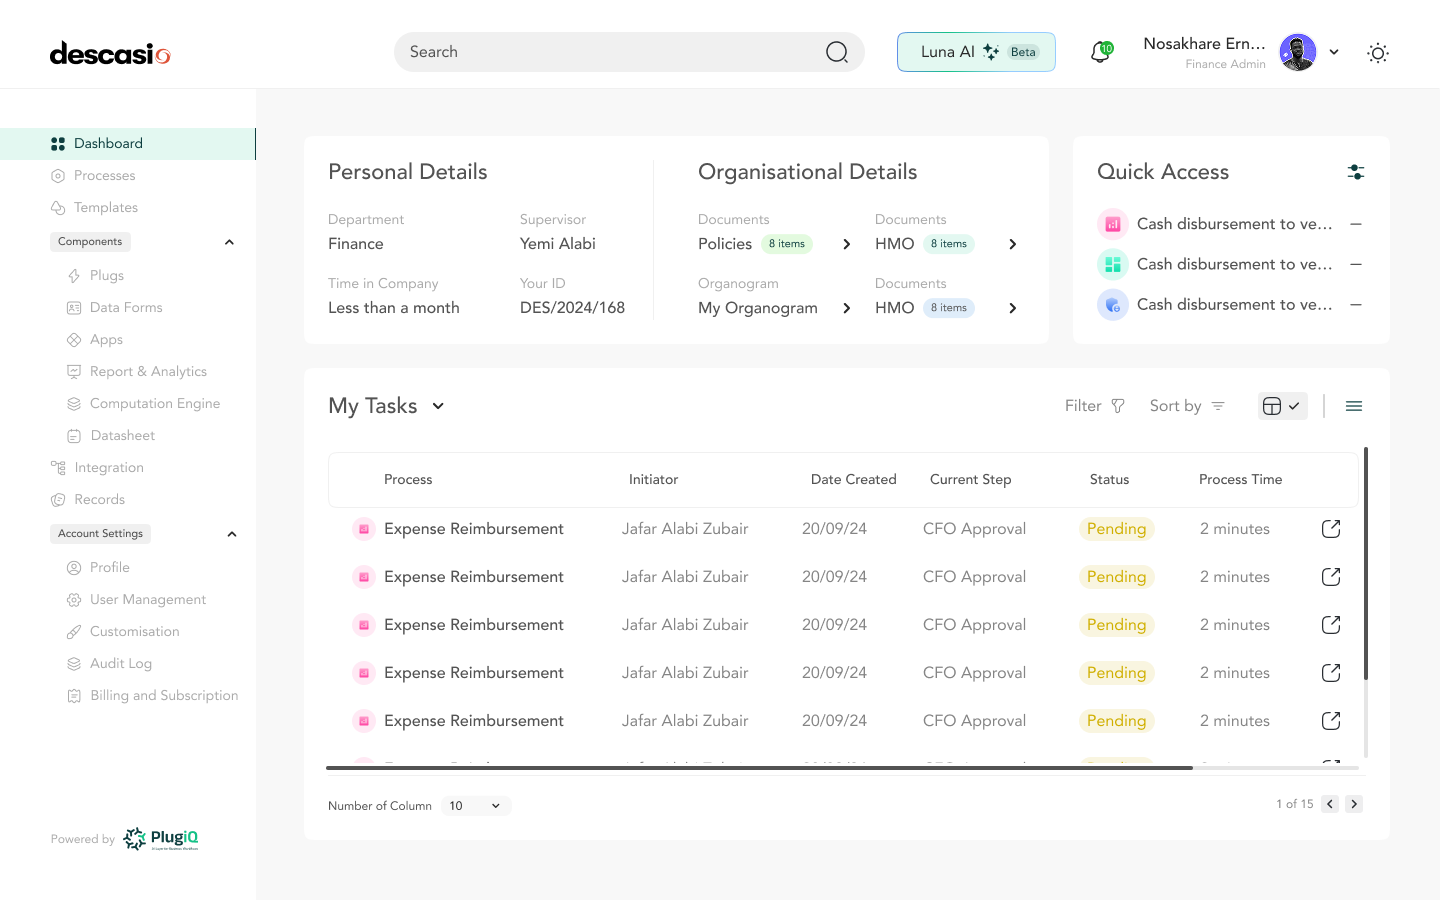Open the My Tasks dropdown

pyautogui.click(x=437, y=406)
